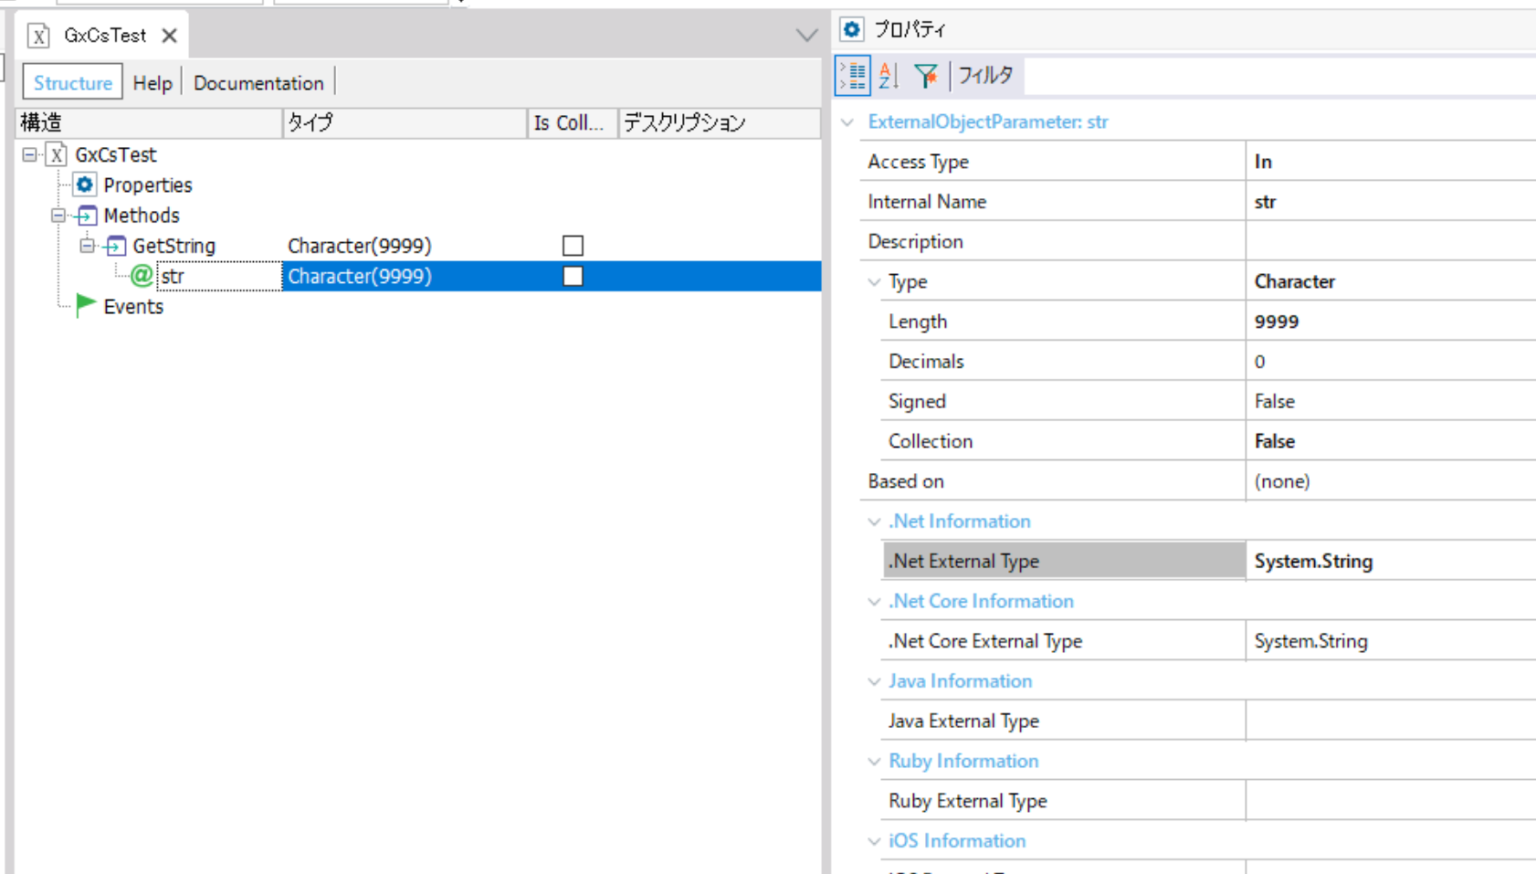Enable Is Collection for the str parameter
This screenshot has width=1536, height=874.
[x=572, y=276]
